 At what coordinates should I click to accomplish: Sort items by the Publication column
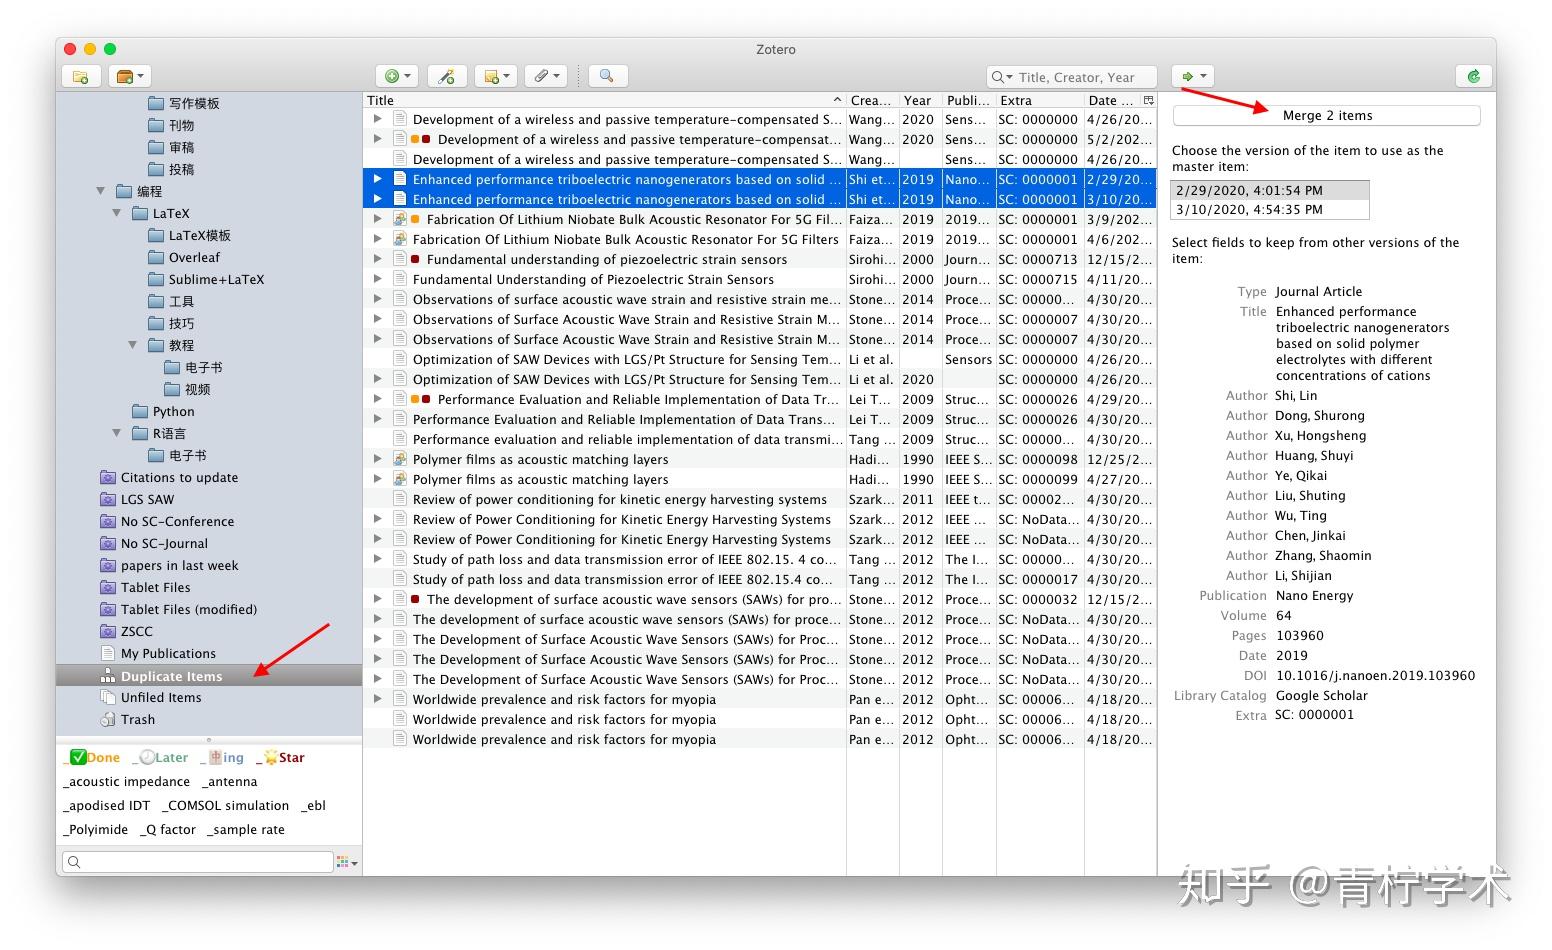[969, 100]
